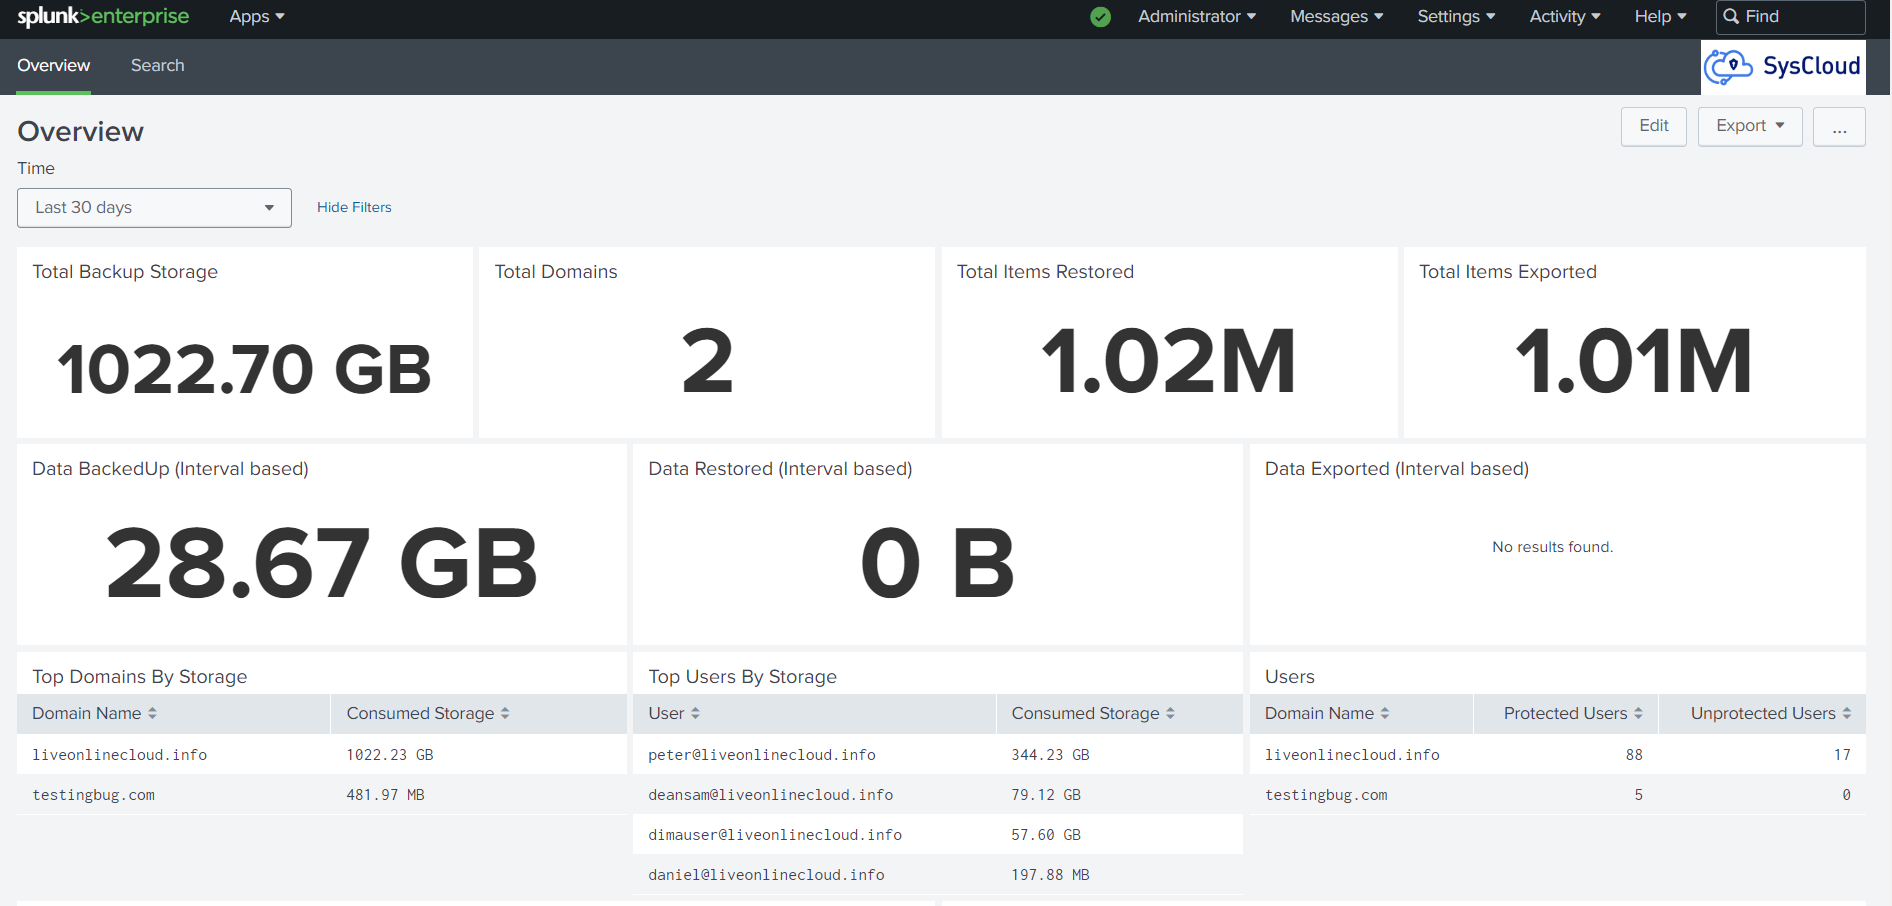
Task: Click the green system health status icon
Action: click(1100, 17)
